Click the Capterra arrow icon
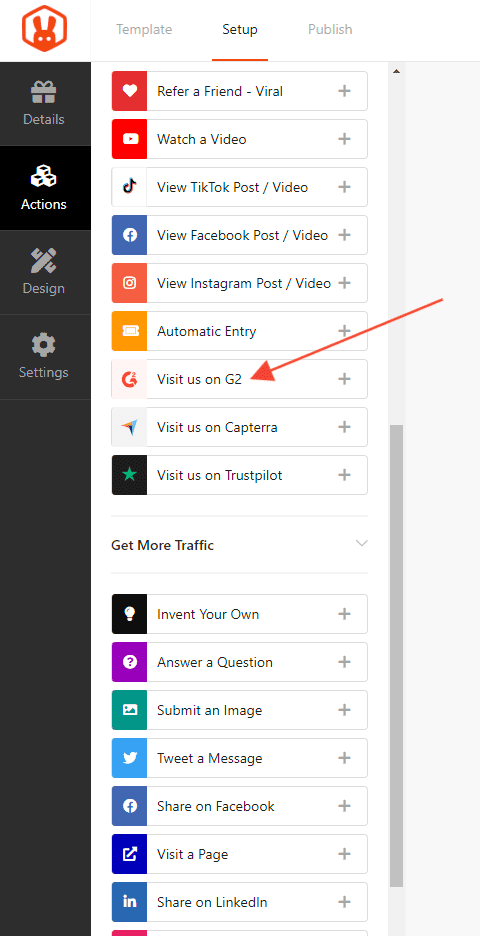Screen dimensions: 480x936 [130, 427]
